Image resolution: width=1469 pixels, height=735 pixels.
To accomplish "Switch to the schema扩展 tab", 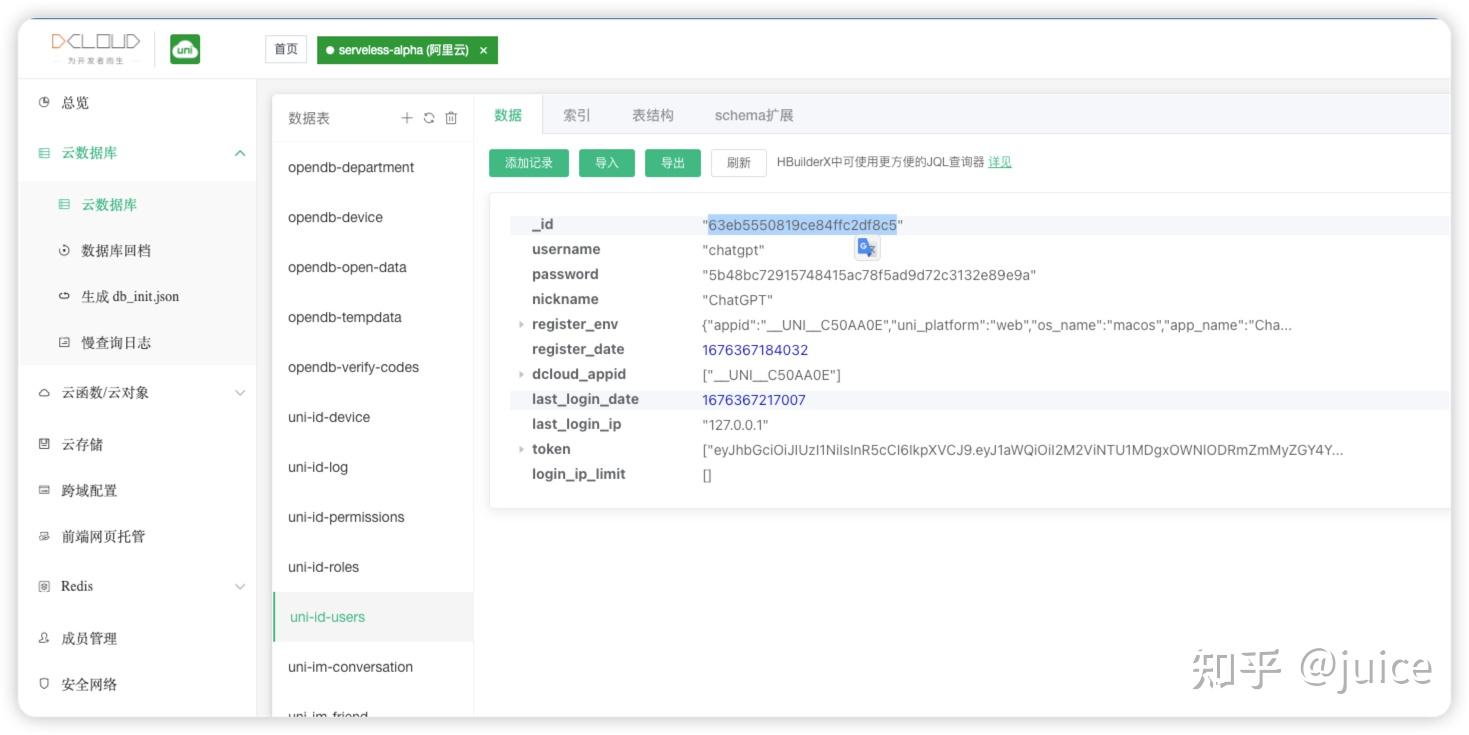I will [754, 115].
